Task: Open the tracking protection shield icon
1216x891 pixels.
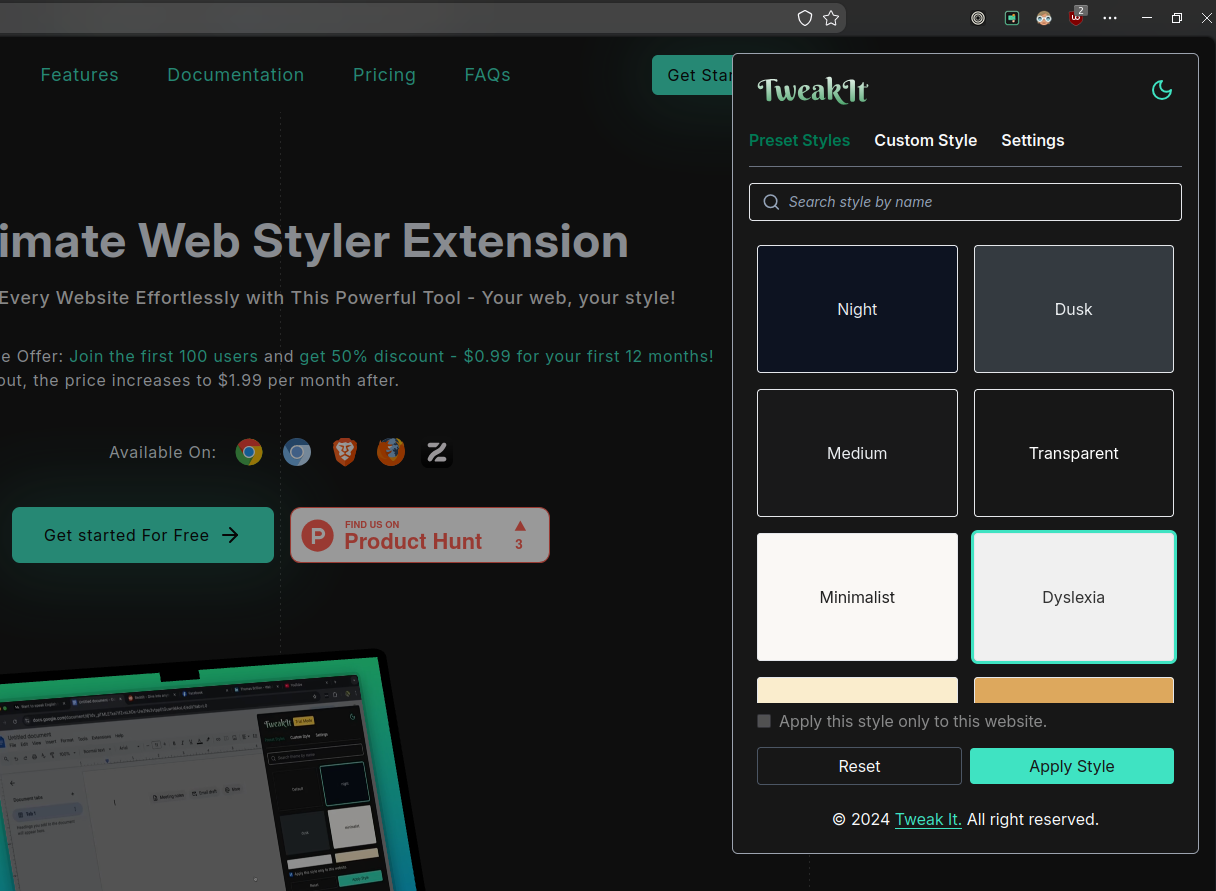Action: (804, 18)
